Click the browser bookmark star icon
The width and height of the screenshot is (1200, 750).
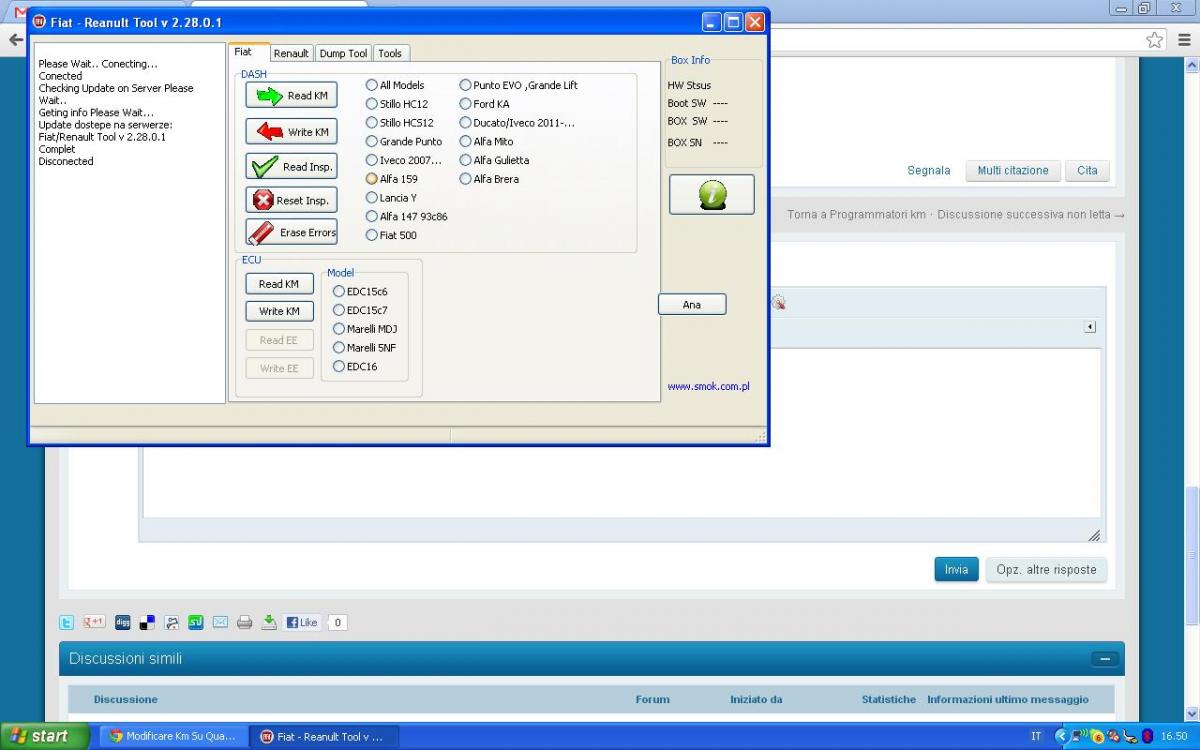[1155, 40]
